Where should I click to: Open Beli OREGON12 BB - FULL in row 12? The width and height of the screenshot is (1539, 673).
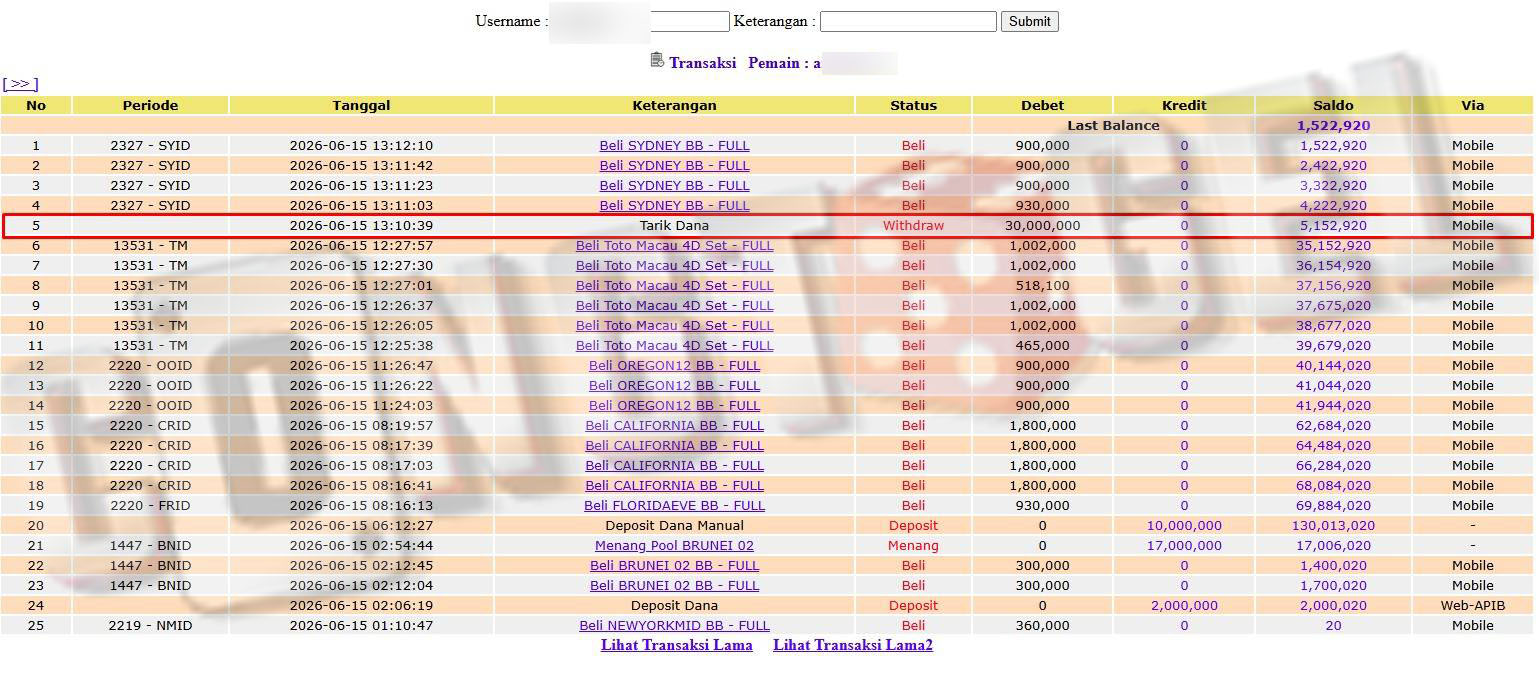tap(674, 365)
